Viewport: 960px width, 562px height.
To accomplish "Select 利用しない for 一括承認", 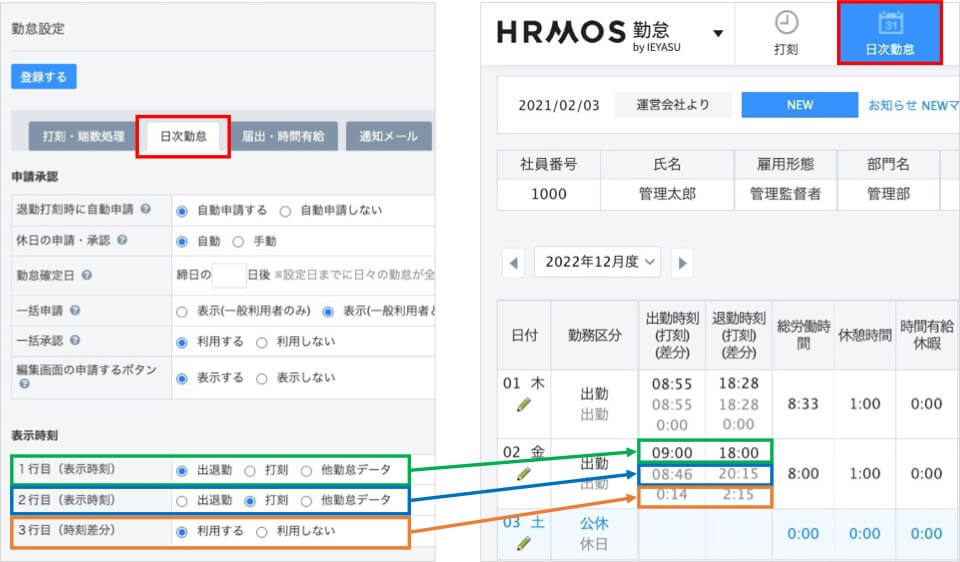I will click(261, 343).
